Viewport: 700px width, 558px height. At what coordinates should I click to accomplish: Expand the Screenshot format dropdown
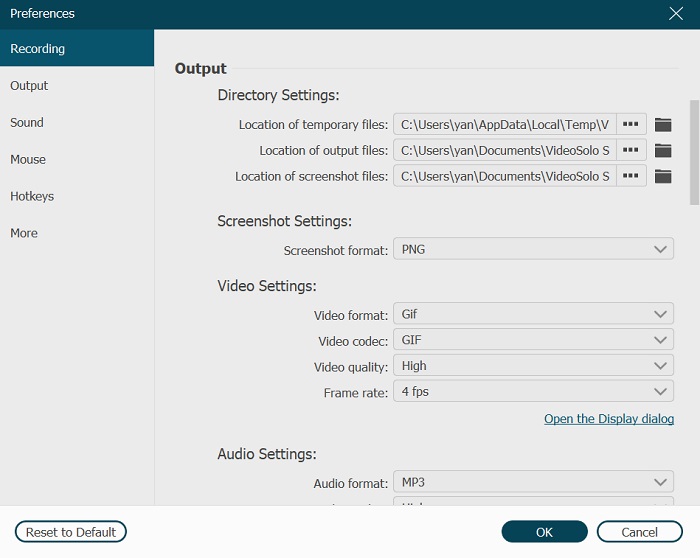[x=533, y=249]
